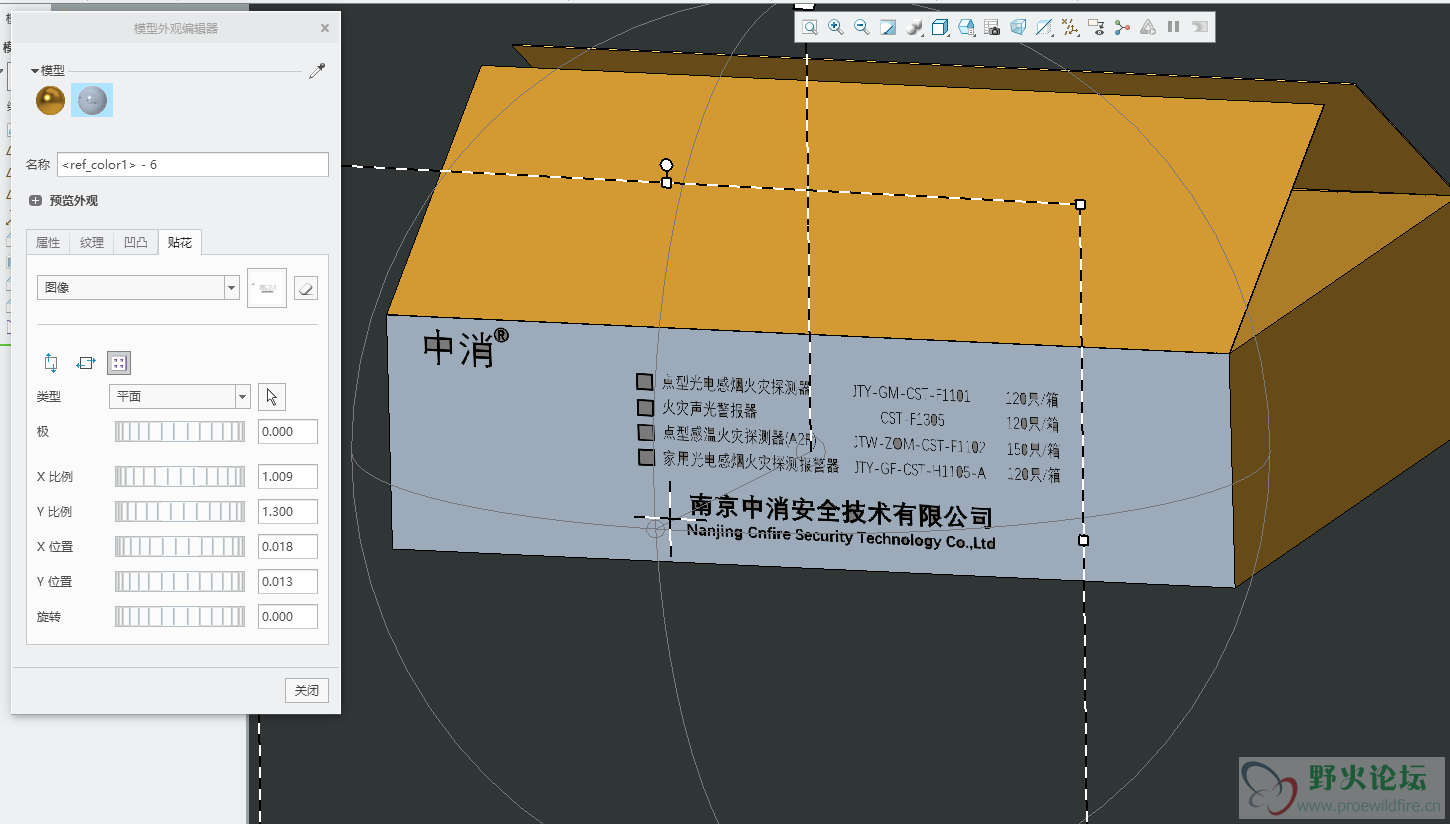The height and width of the screenshot is (824, 1450).
Task: Click the 南京中消安全技术有限公司 text on the box
Action: (x=841, y=511)
